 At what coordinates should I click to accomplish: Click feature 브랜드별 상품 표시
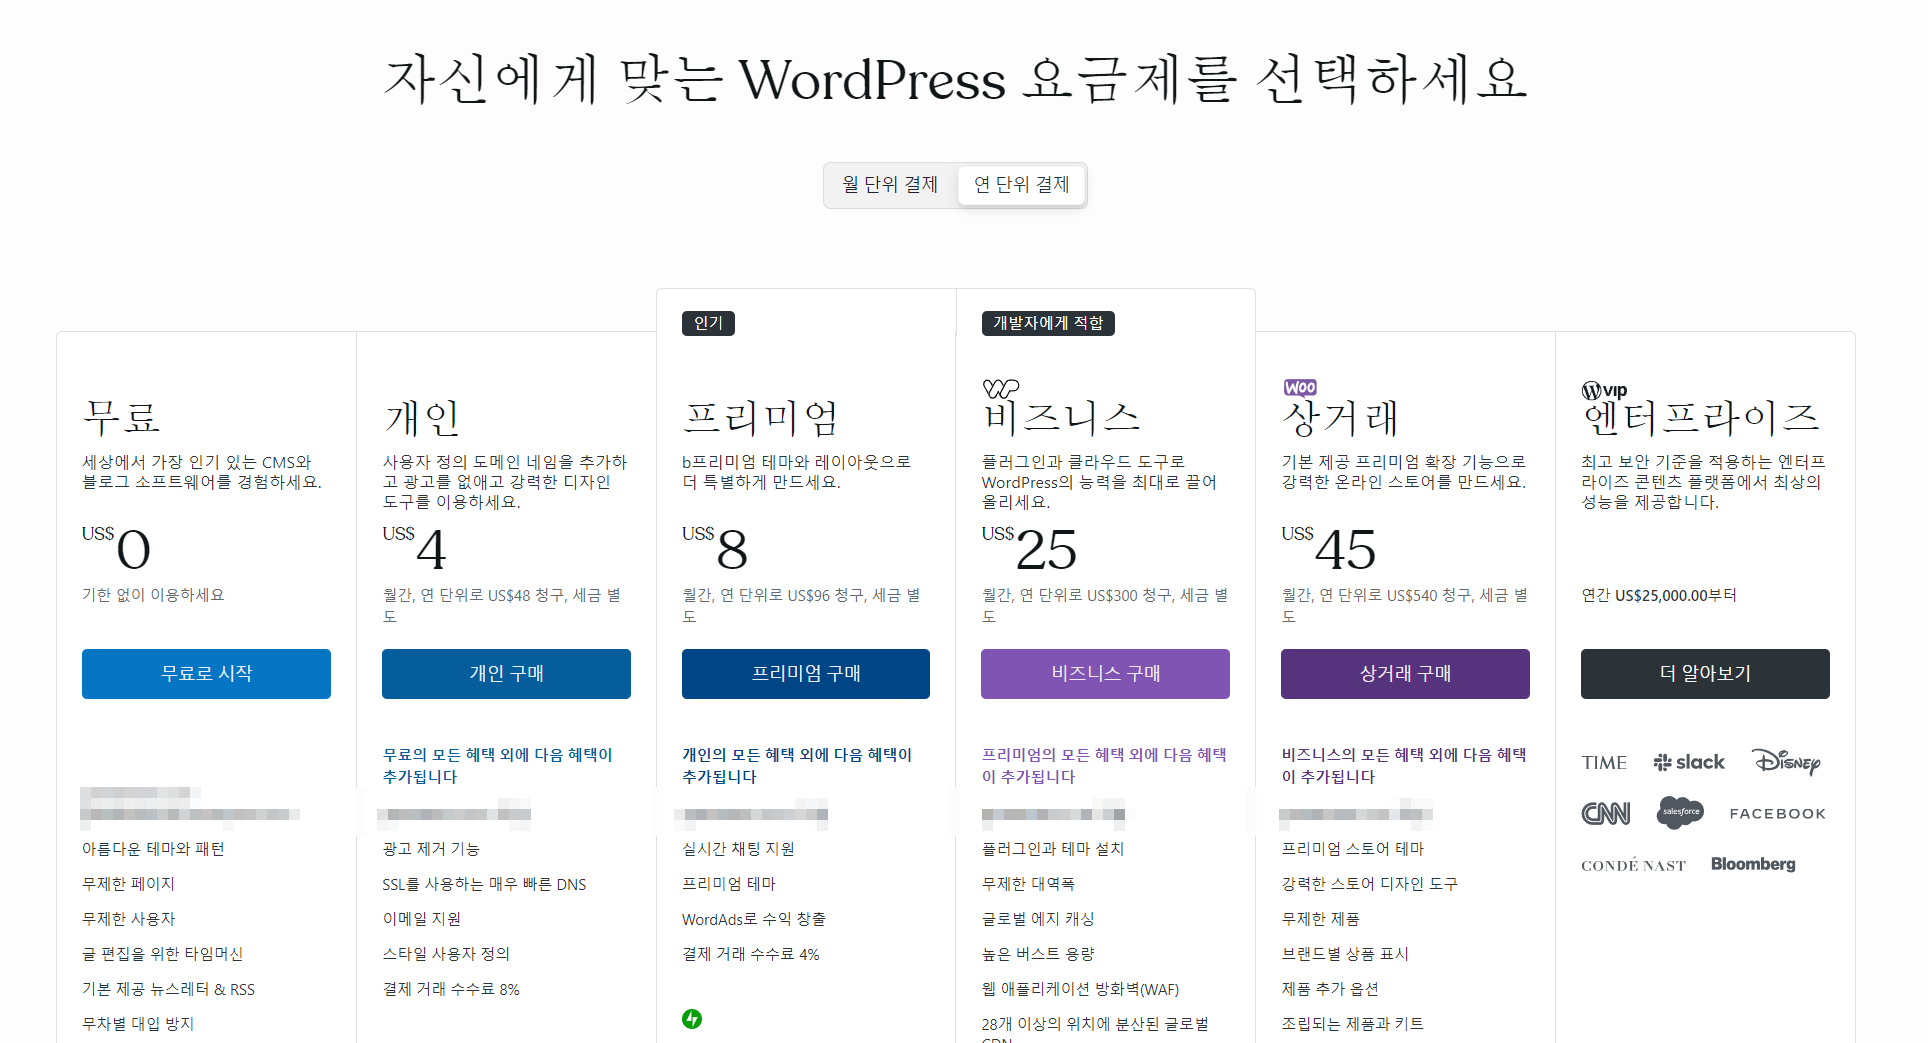1345,954
